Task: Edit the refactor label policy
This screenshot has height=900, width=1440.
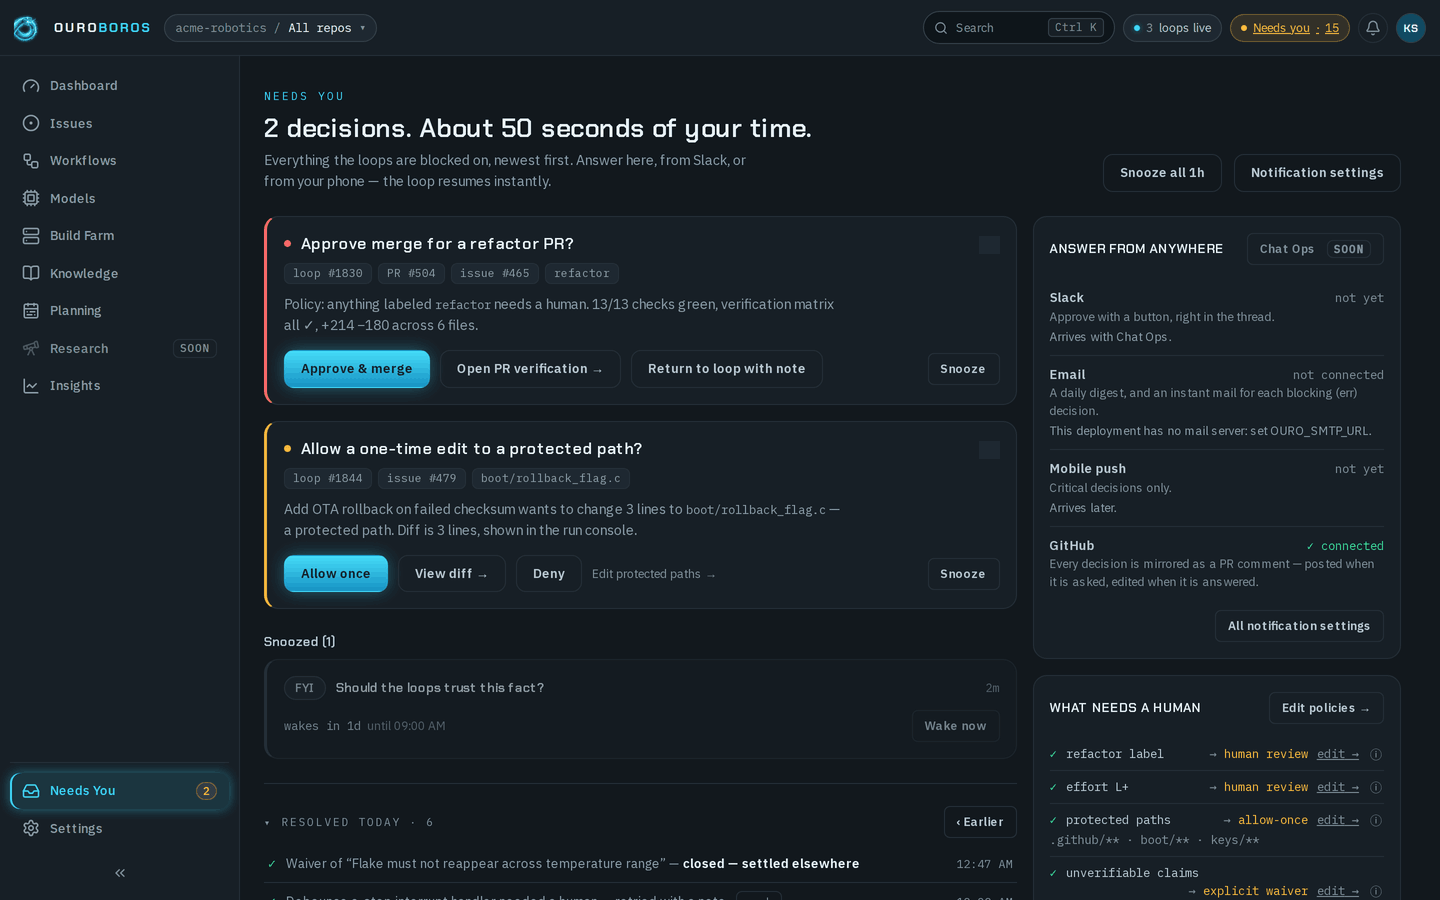Action: [x=1338, y=755]
